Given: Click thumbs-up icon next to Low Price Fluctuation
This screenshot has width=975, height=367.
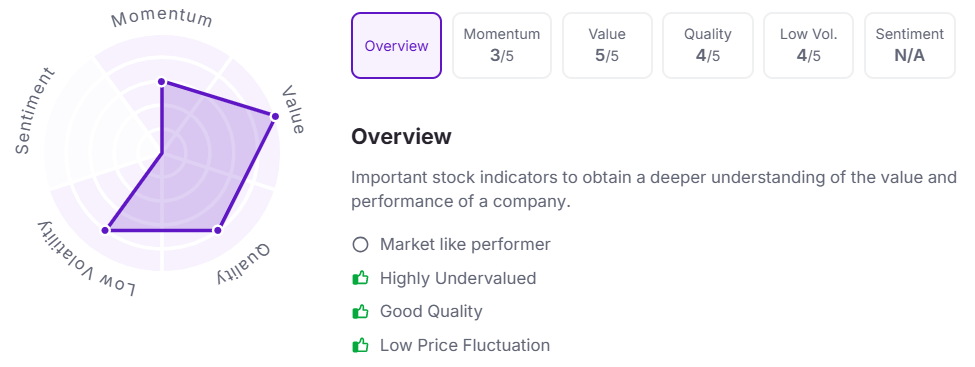Looking at the screenshot, I should click(x=360, y=345).
